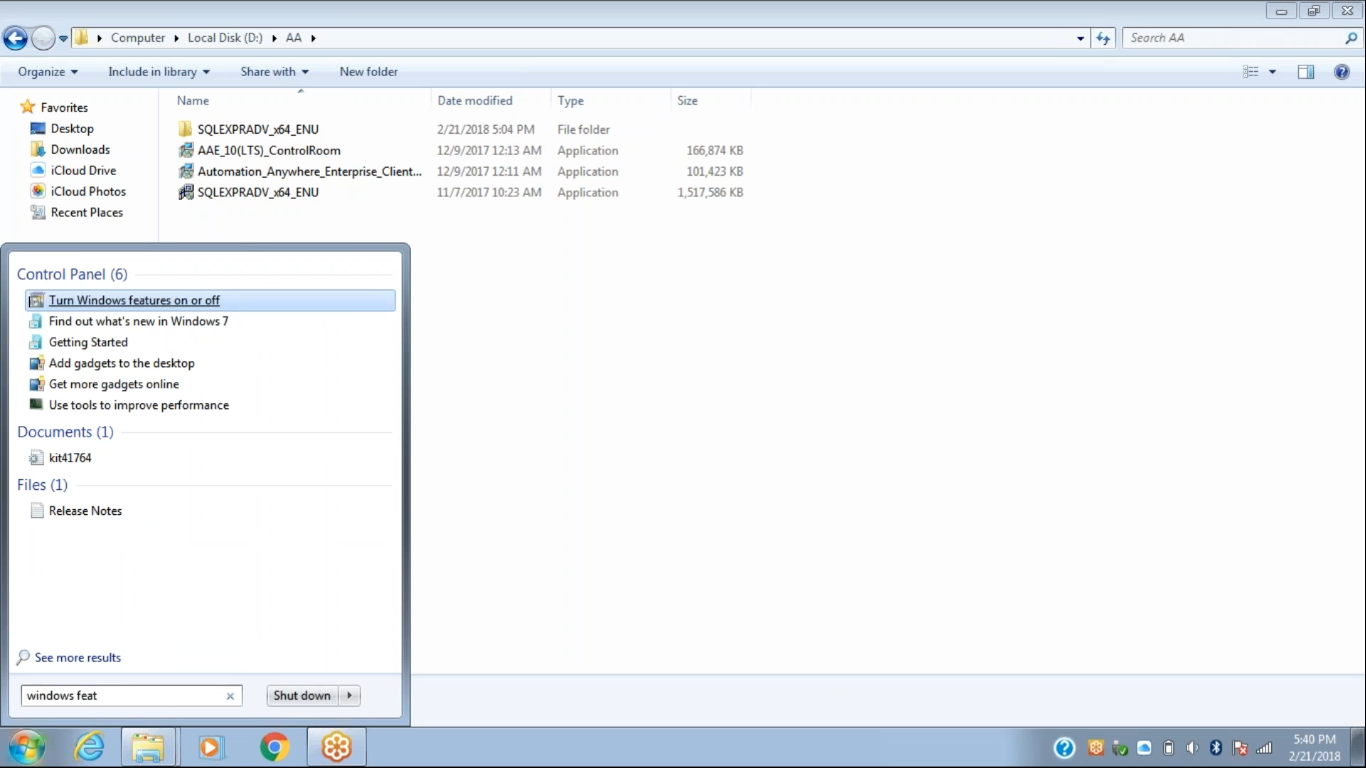Click the Shut down button
The image size is (1366, 768).
(302, 696)
